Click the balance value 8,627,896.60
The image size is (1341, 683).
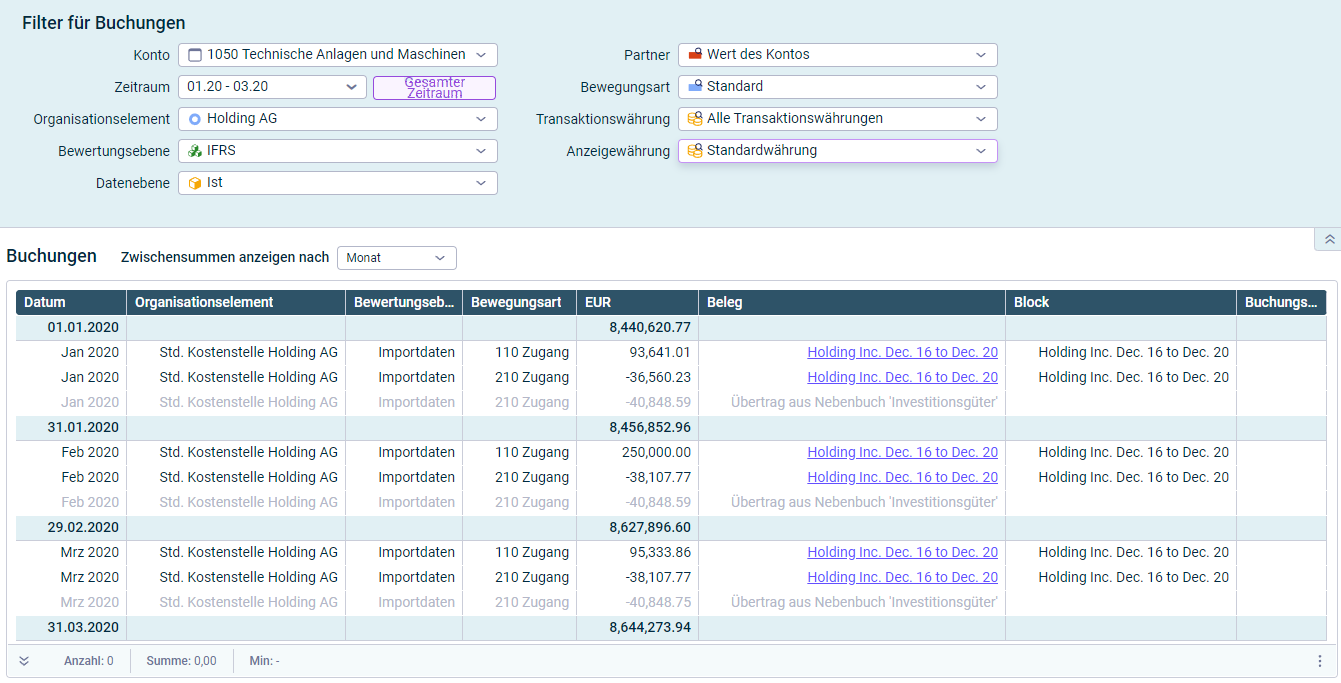(x=650, y=527)
